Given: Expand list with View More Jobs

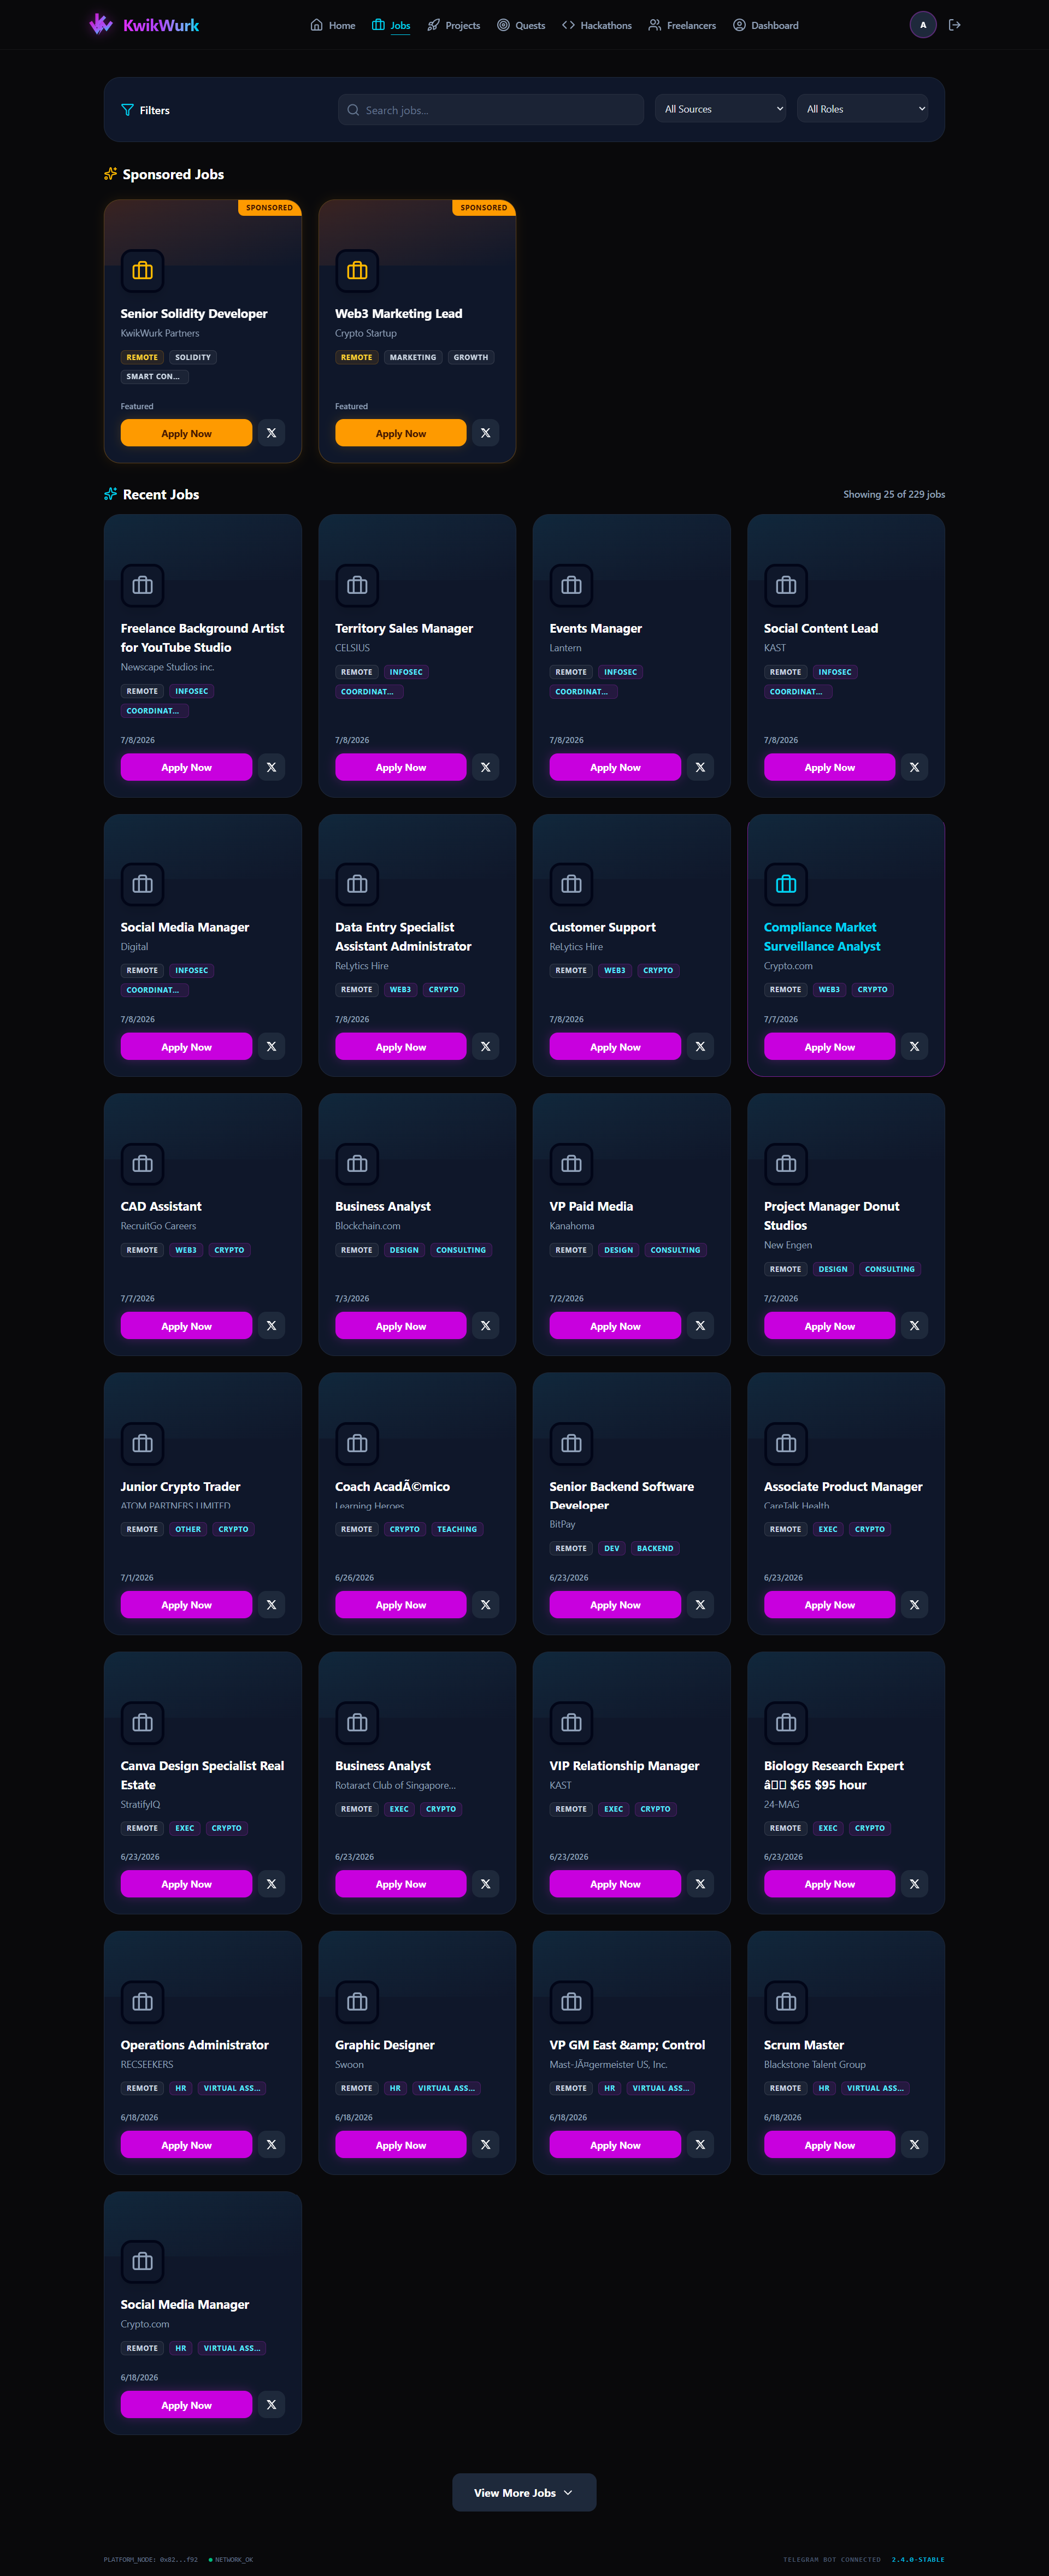Looking at the screenshot, I should tap(524, 2492).
